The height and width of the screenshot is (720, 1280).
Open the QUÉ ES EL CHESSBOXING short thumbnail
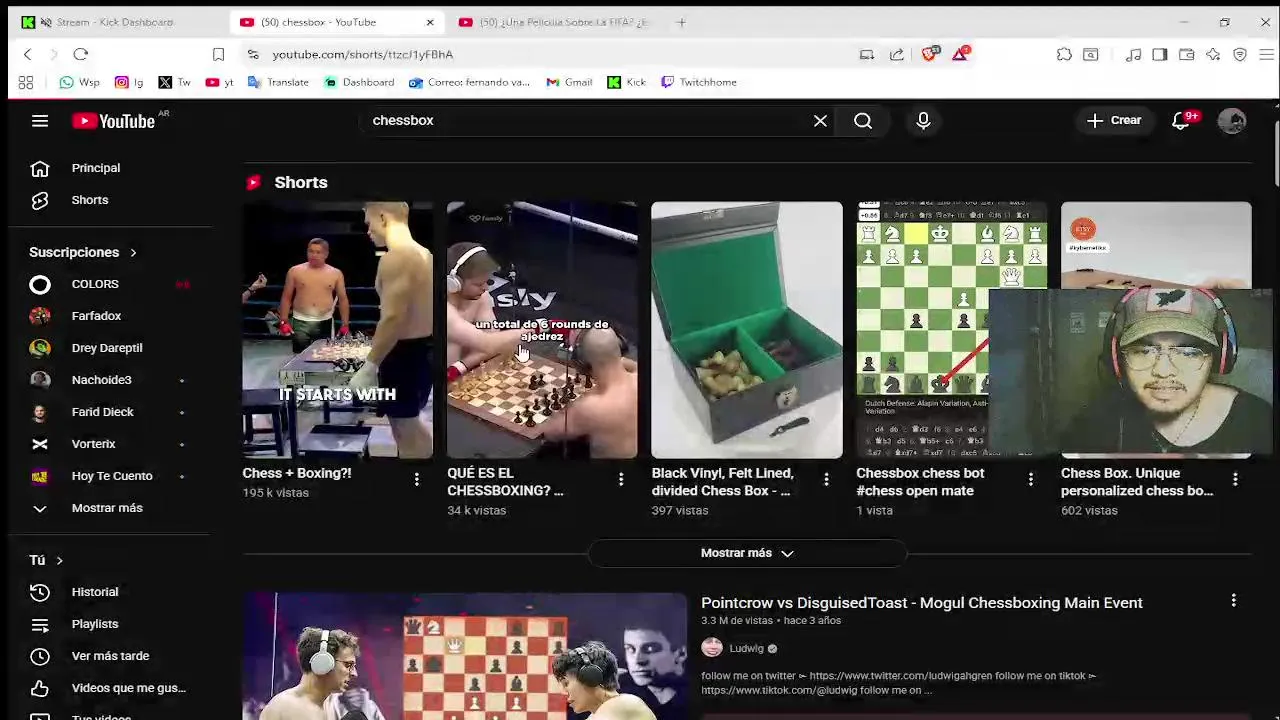542,330
